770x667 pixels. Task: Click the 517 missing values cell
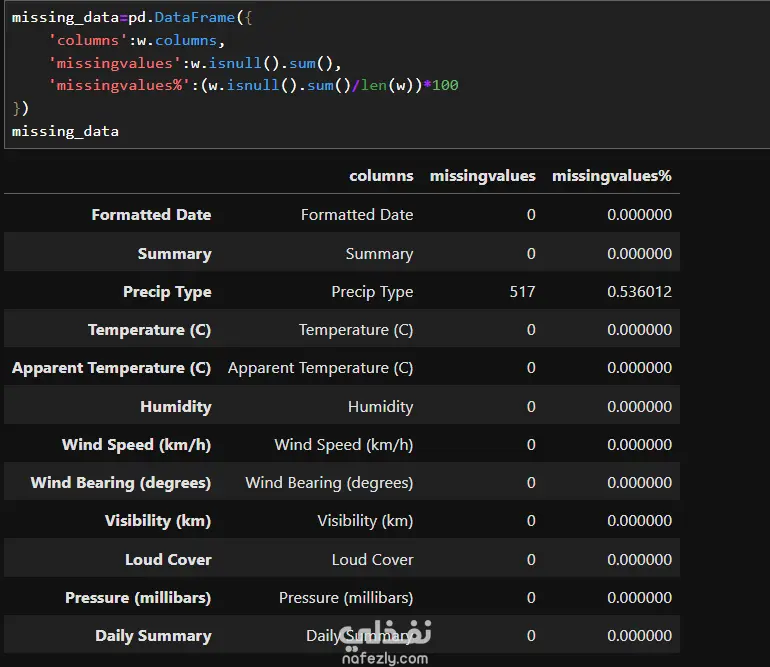point(522,292)
